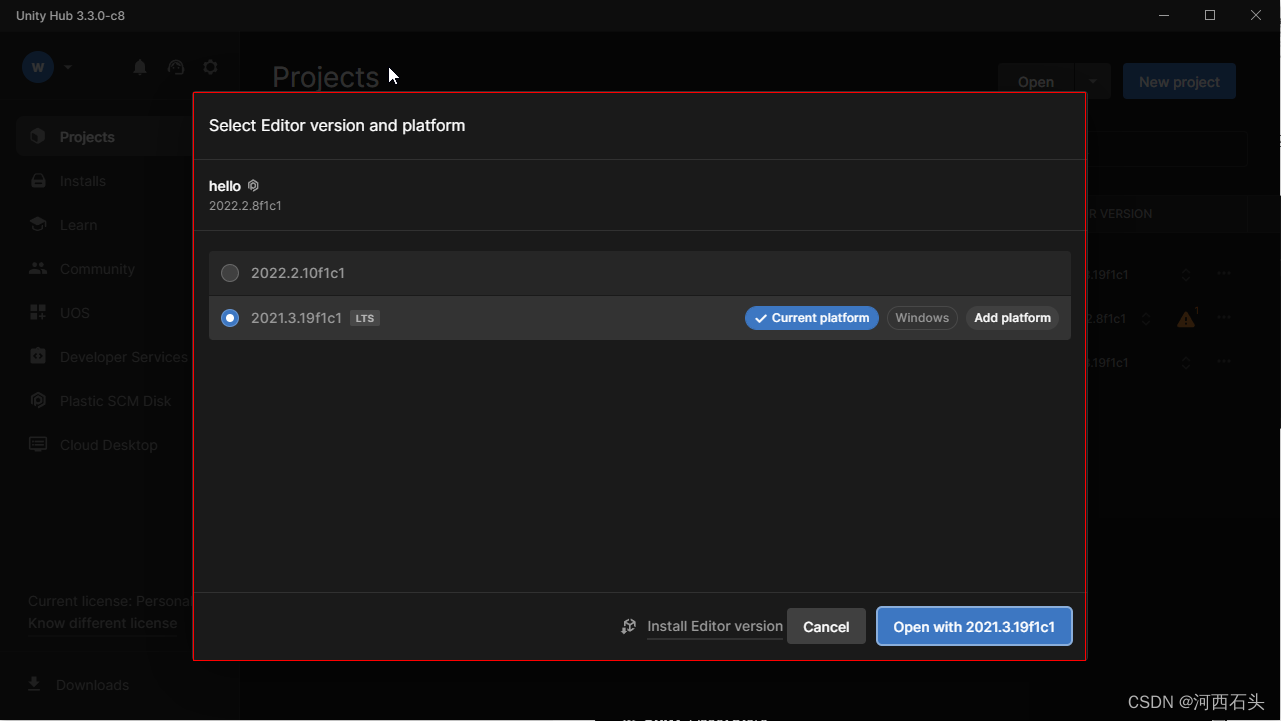
Task: Click the Unity icon next to hello
Action: click(x=253, y=185)
